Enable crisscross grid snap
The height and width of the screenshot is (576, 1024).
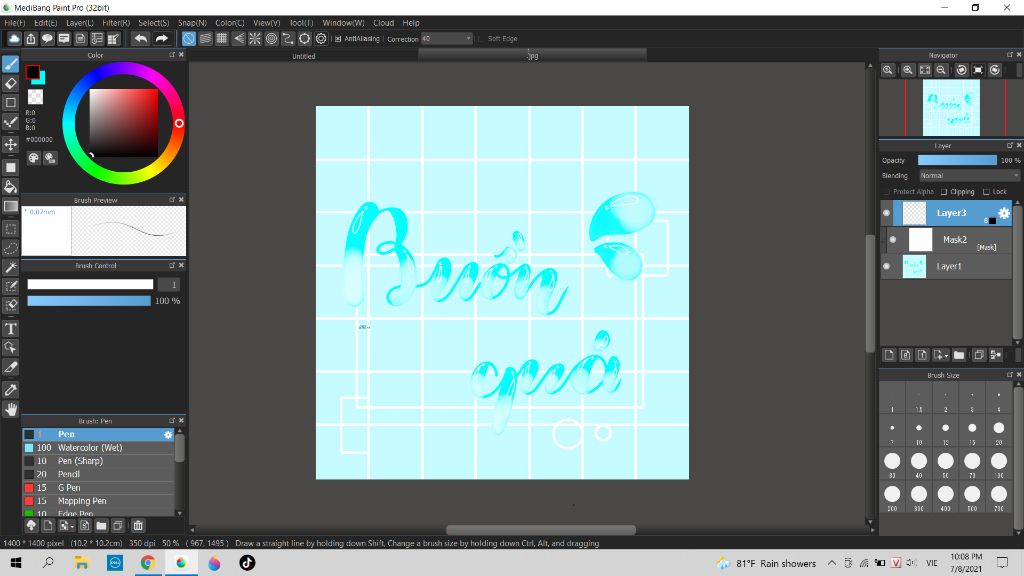pyautogui.click(x=221, y=39)
